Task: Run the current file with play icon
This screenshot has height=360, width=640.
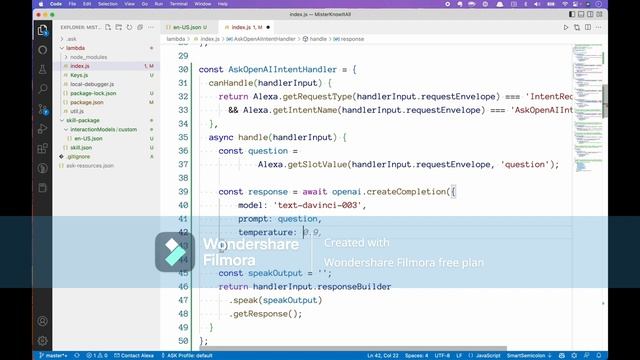Action: 566,27
